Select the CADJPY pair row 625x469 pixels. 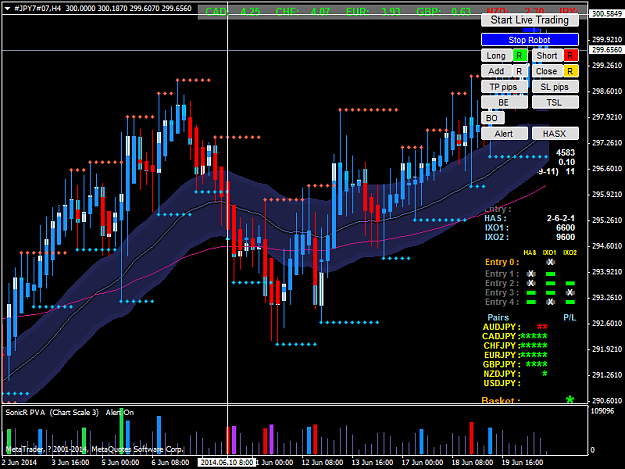515,336
